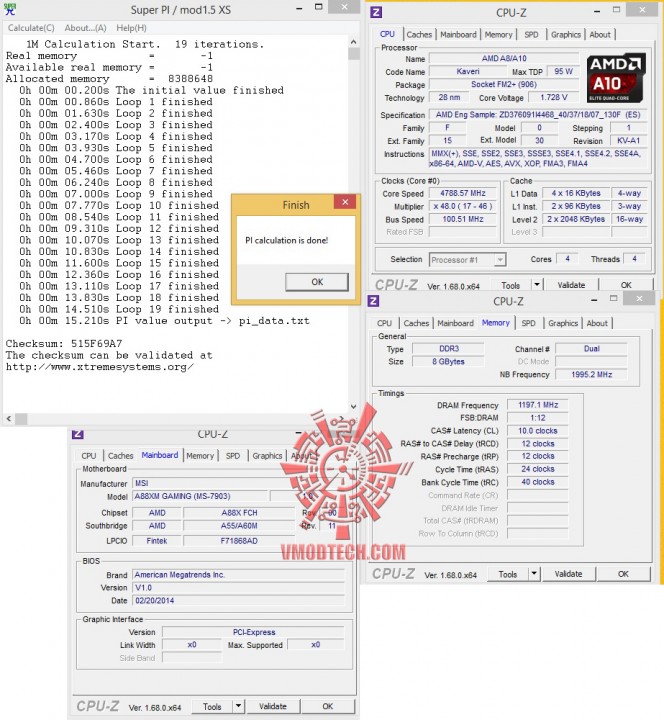Expand Tools dropdown arrow in top CPU-Z window

(537, 285)
